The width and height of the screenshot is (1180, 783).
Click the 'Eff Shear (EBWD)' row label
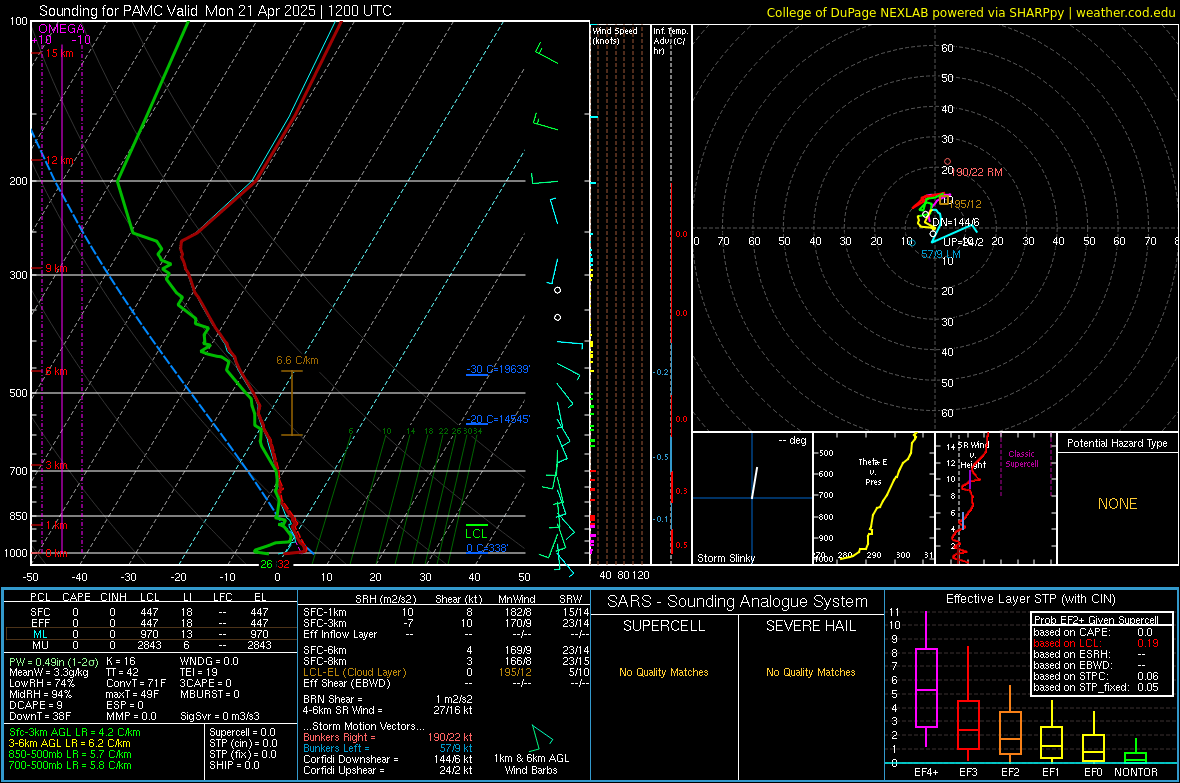tap(347, 683)
